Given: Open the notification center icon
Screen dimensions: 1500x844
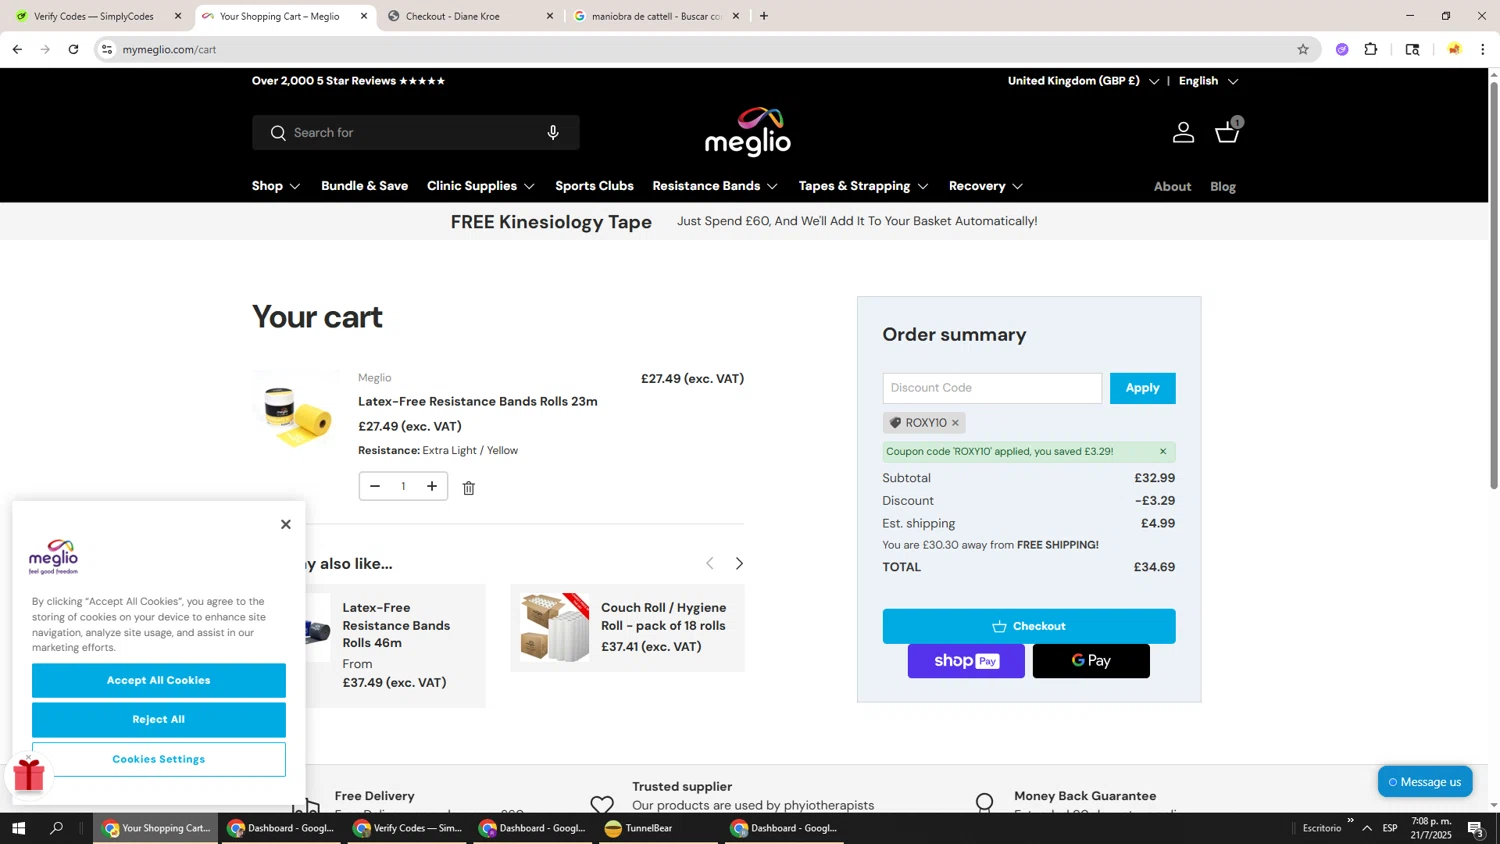Looking at the screenshot, I should click(x=1475, y=828).
